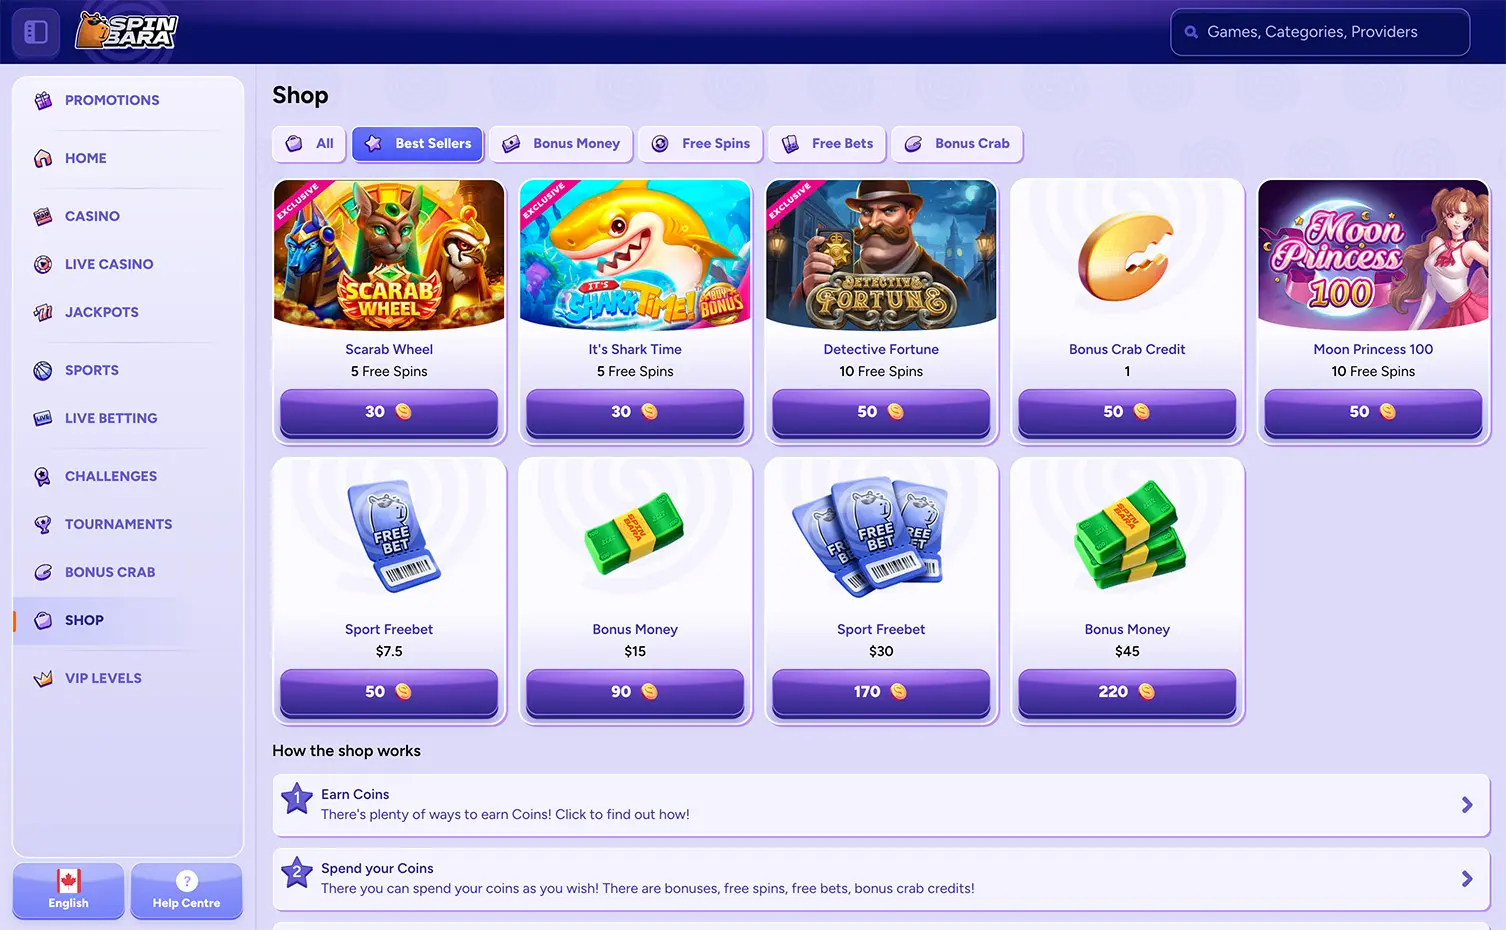1506x930 pixels.
Task: Click the Spinbara logo
Action: tap(127, 31)
